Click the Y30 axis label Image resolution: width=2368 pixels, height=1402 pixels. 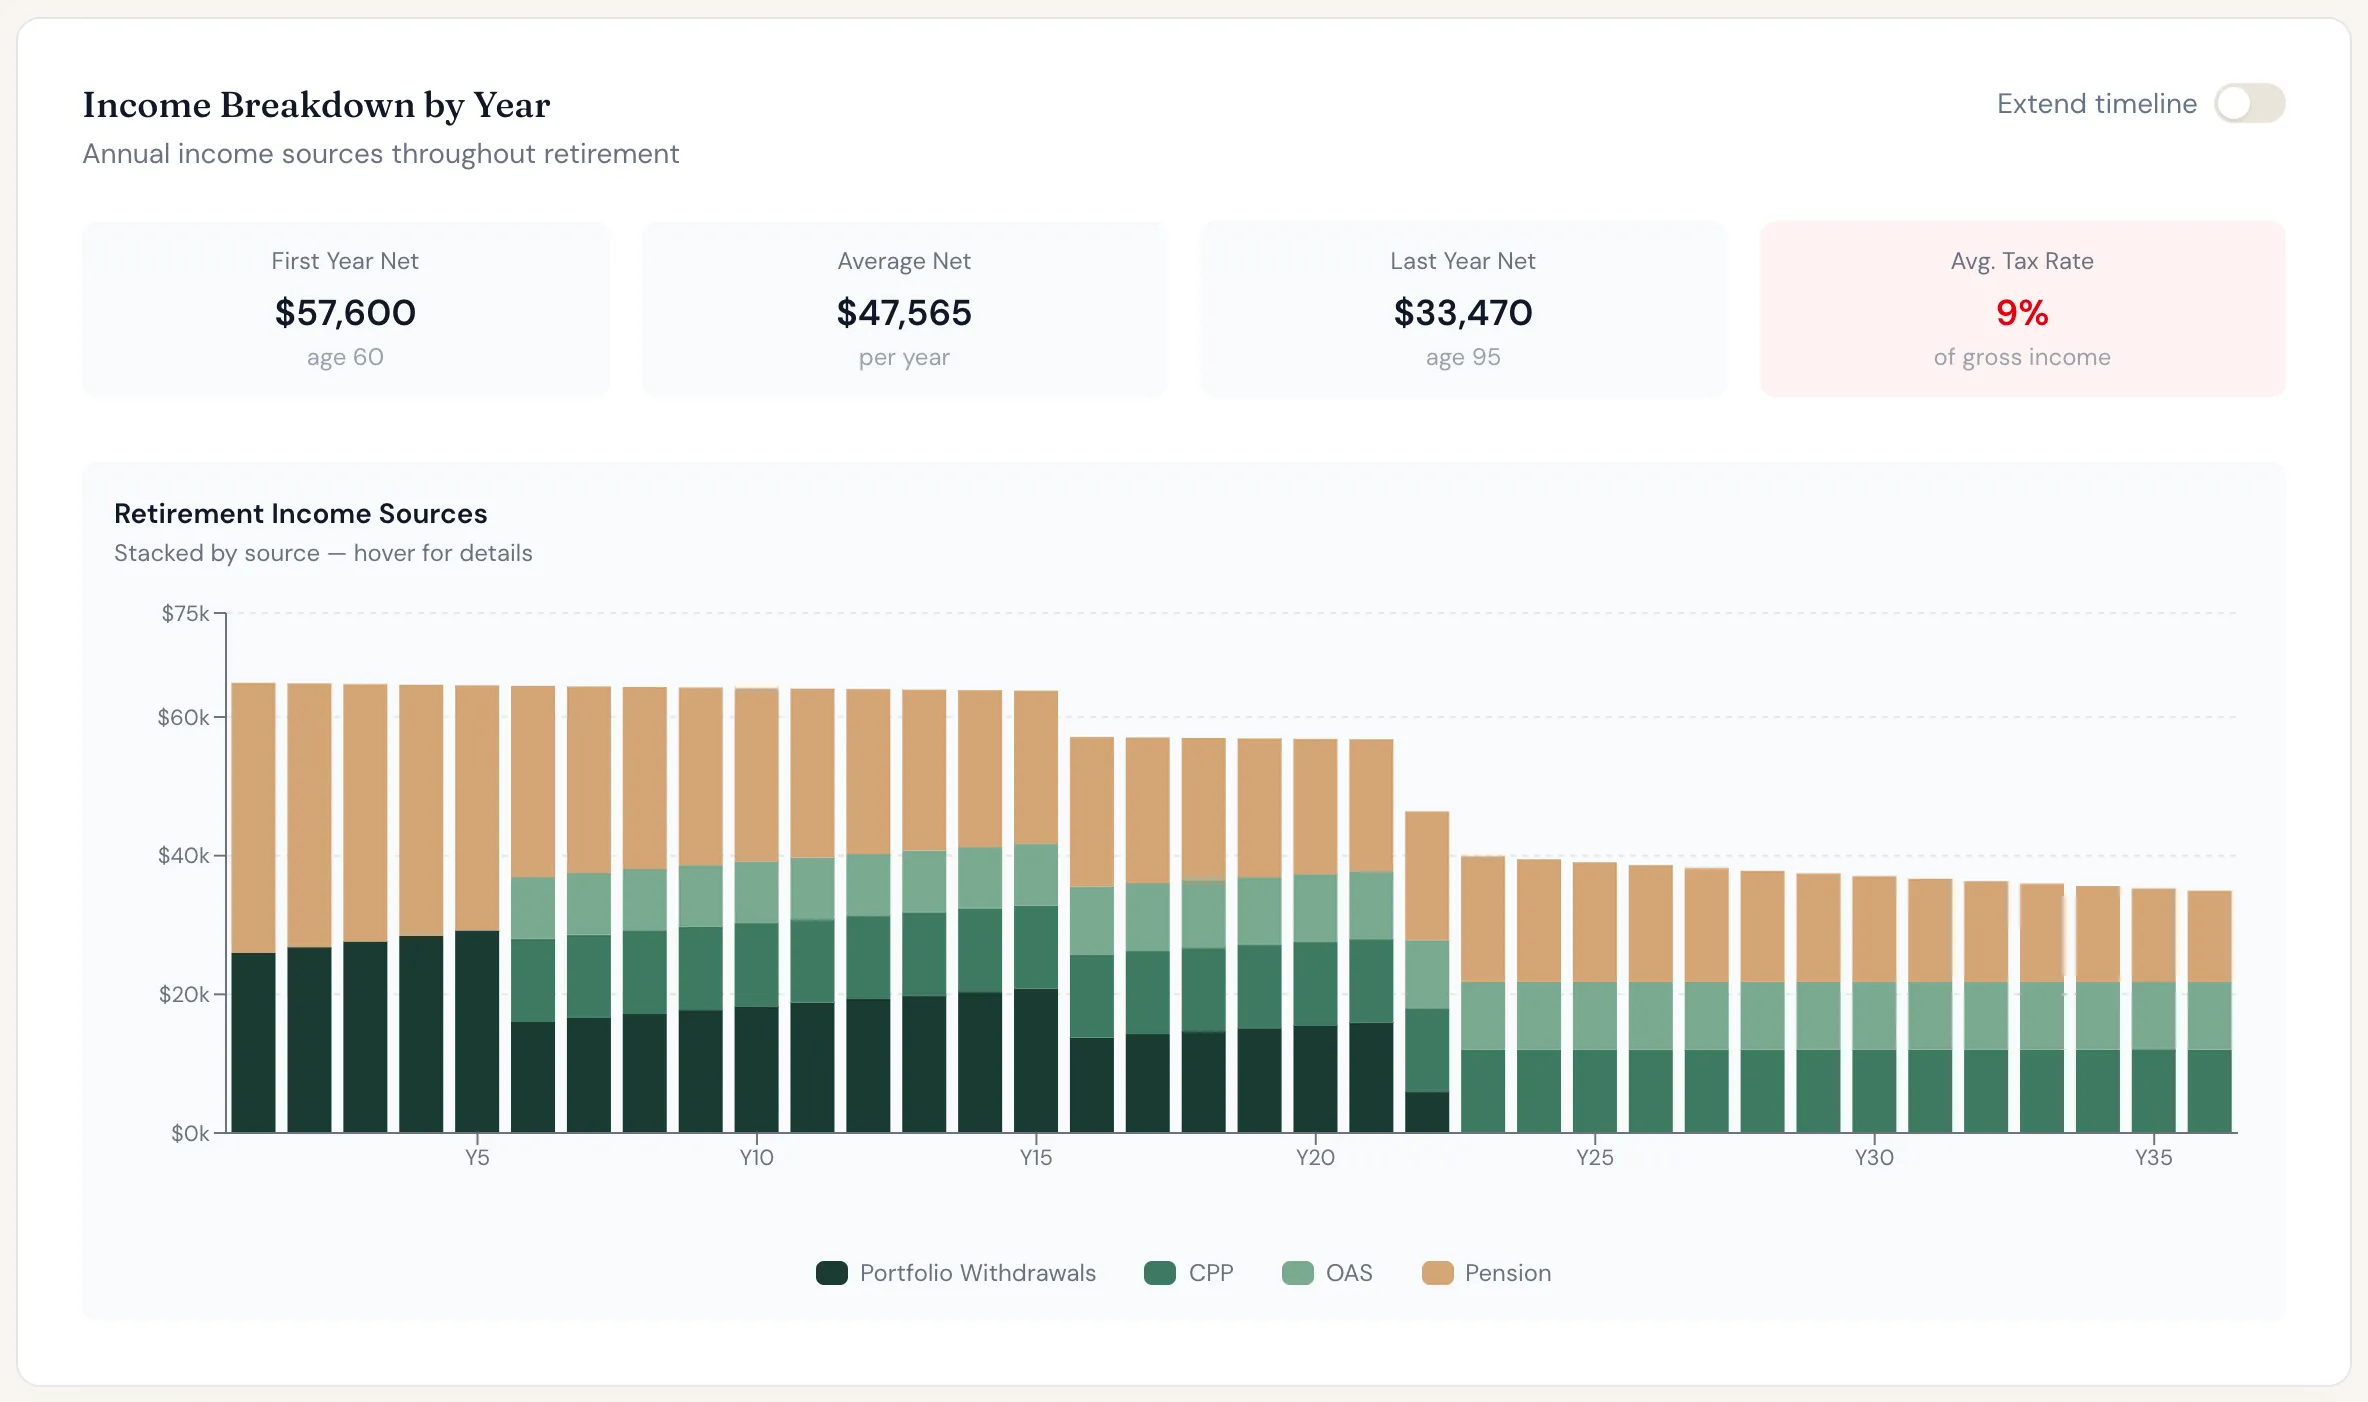1874,1158
